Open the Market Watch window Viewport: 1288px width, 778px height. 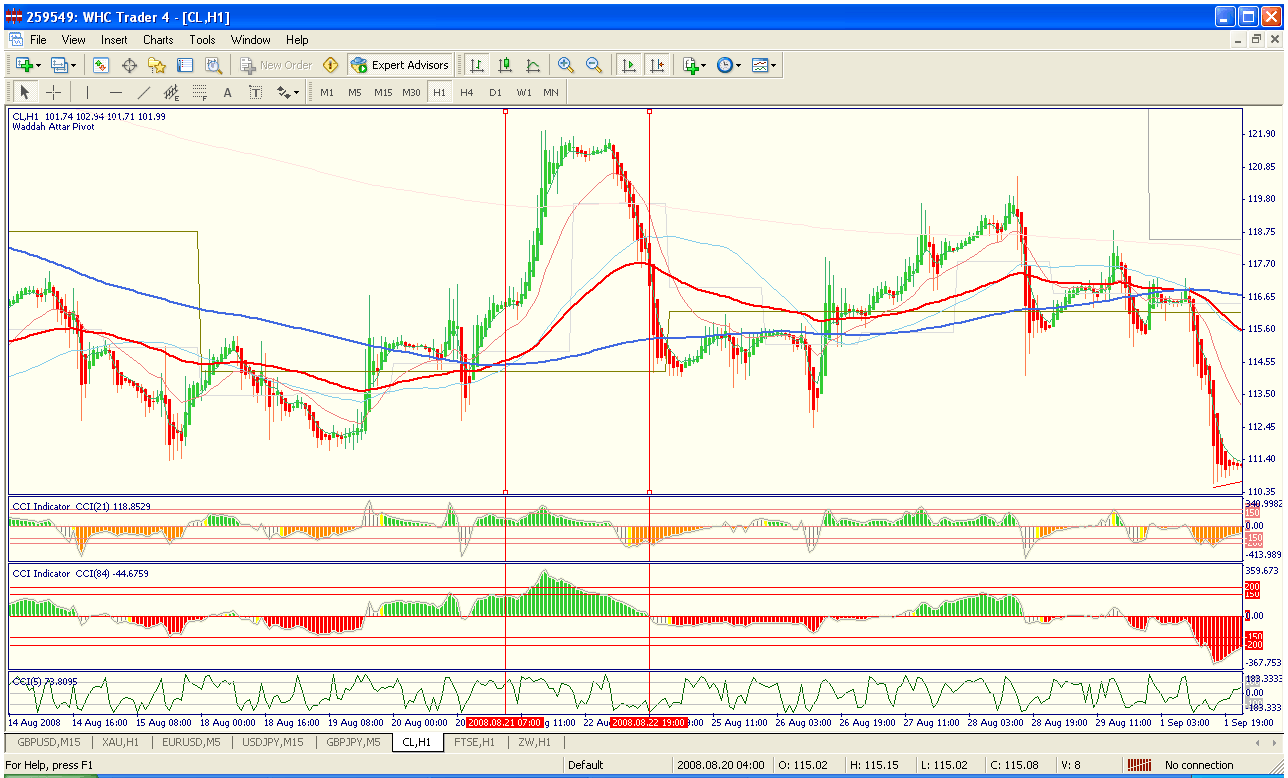point(101,65)
